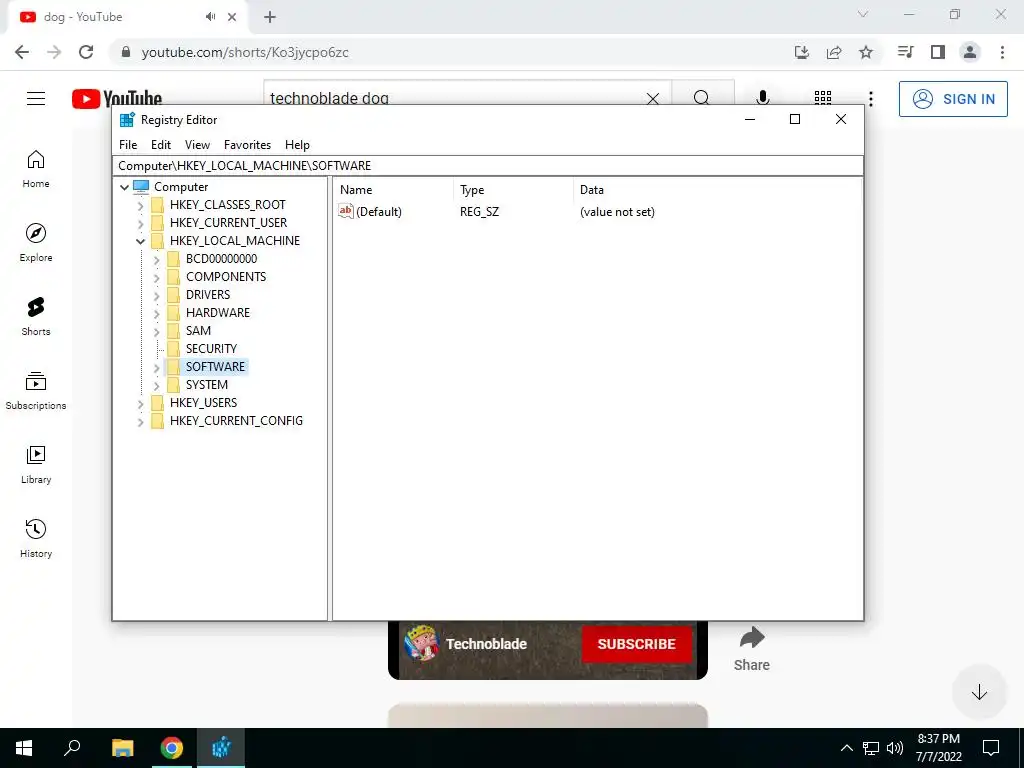Open Technoblade channel avatar
The width and height of the screenshot is (1024, 768).
[421, 643]
